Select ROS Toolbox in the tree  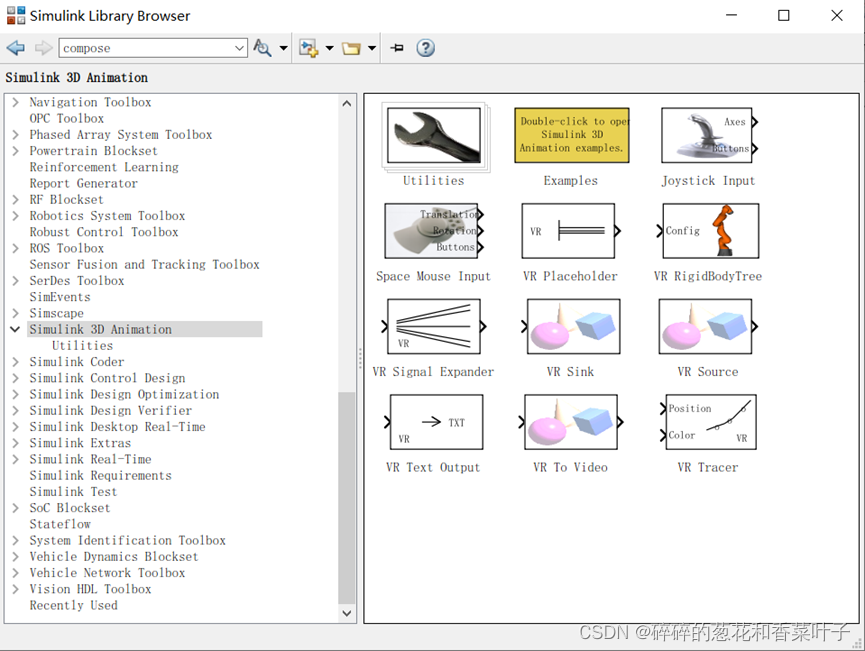[x=67, y=248]
